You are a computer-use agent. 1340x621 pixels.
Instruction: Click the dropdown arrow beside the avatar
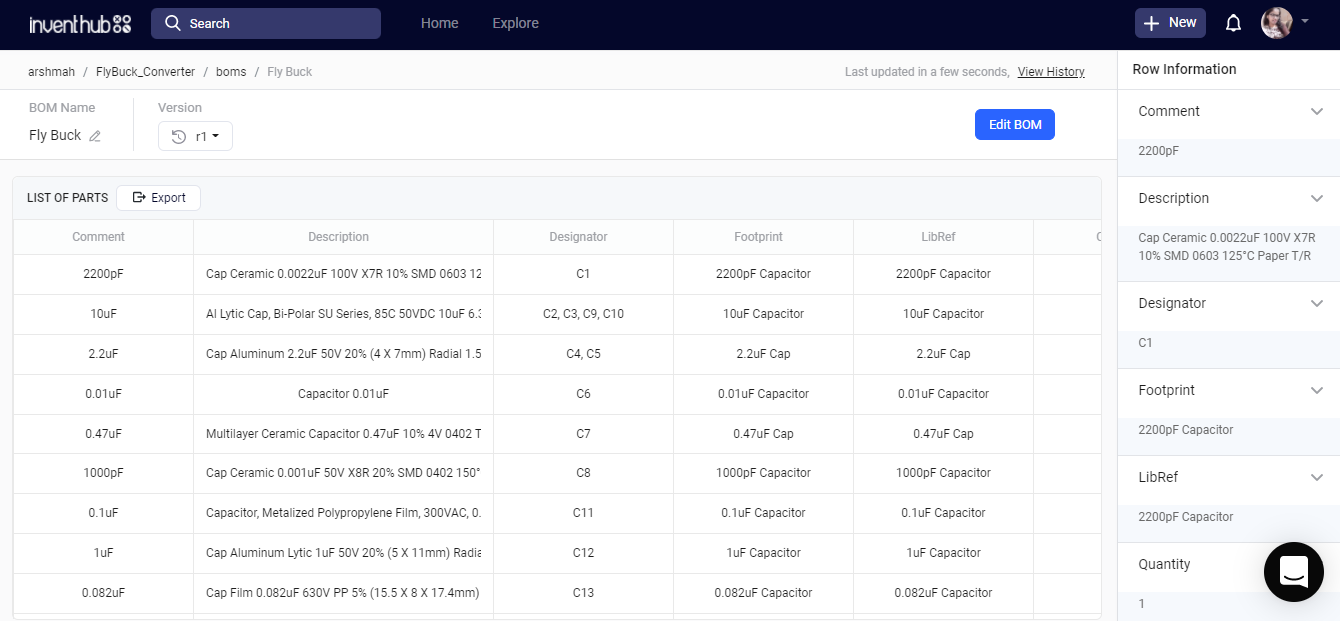(x=1305, y=20)
